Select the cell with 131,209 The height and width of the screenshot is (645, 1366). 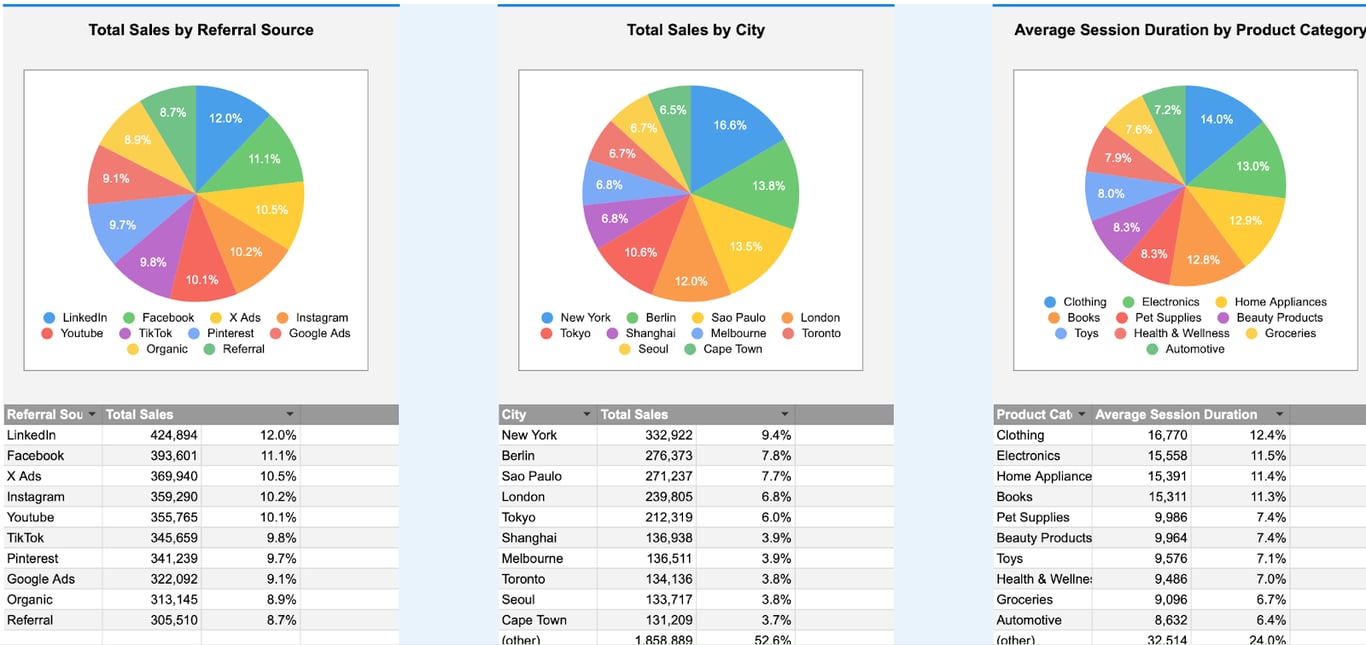(646, 620)
